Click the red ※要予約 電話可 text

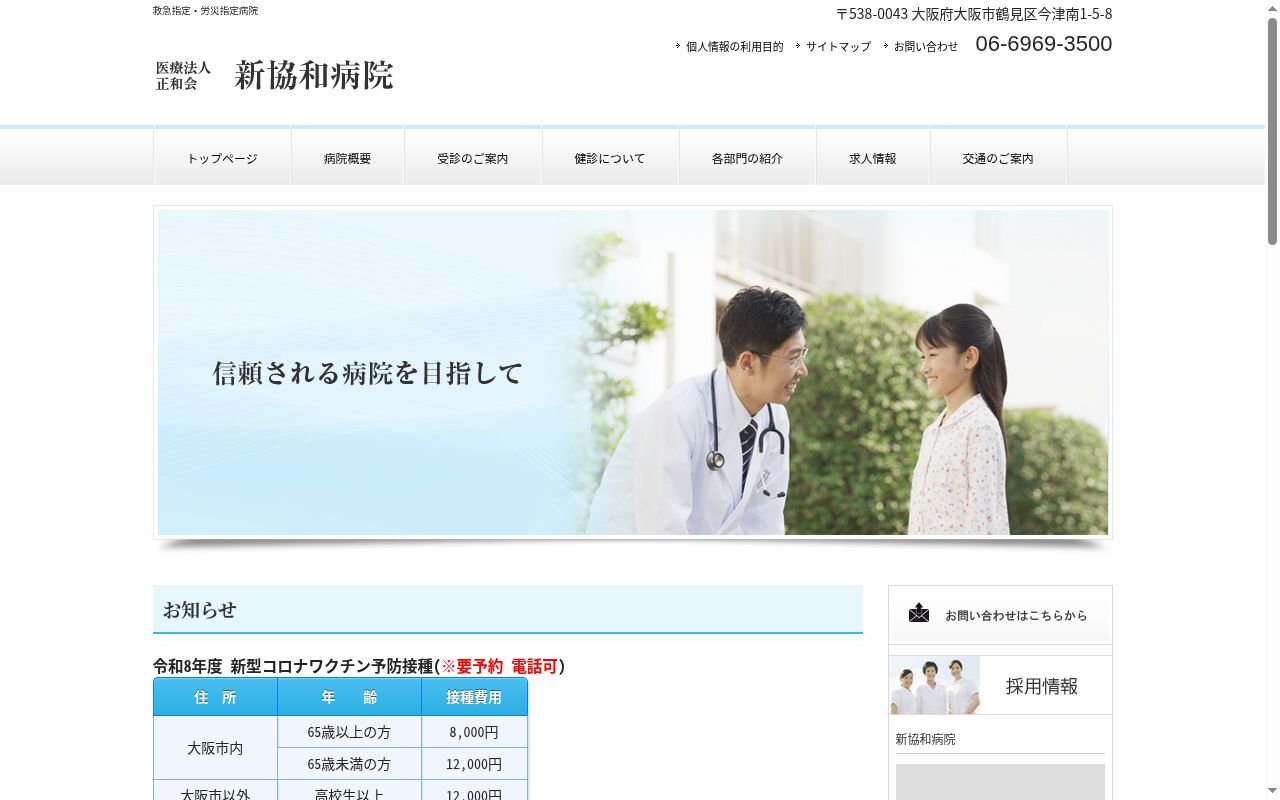click(500, 666)
